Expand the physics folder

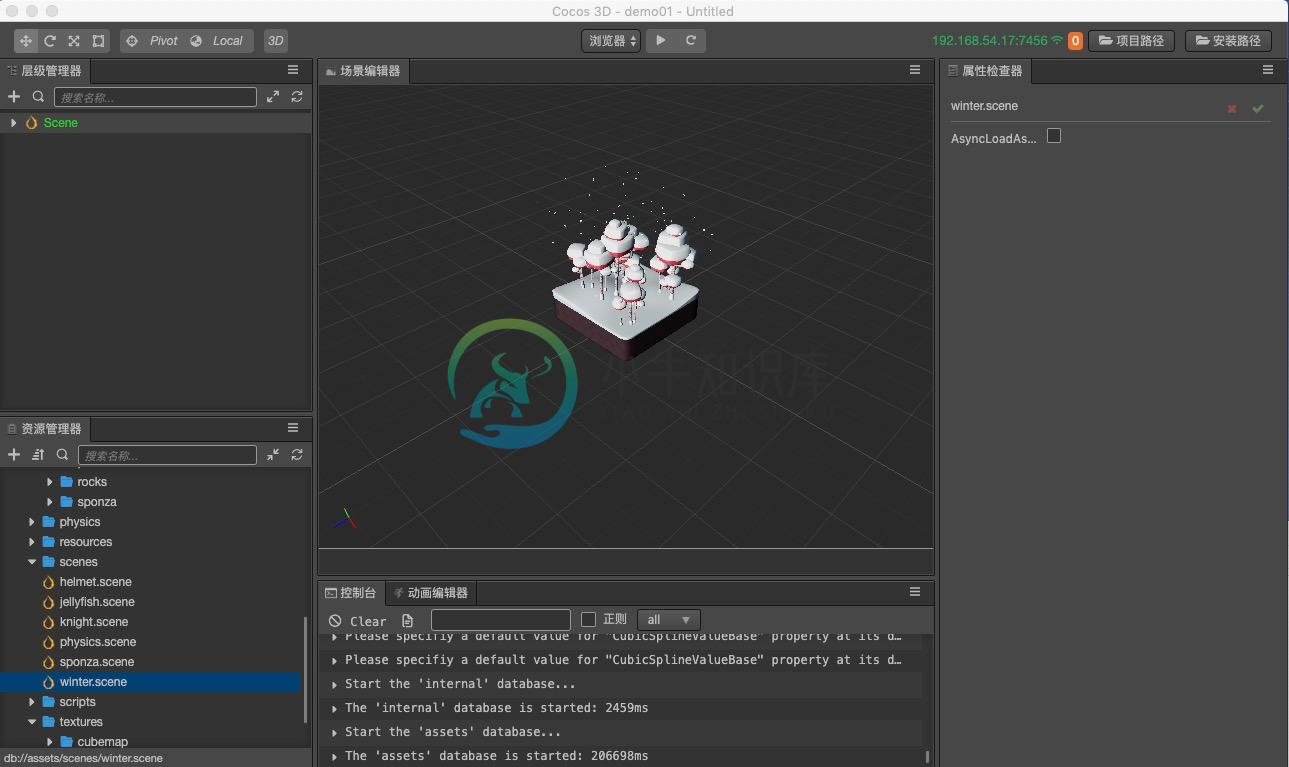(x=32, y=522)
